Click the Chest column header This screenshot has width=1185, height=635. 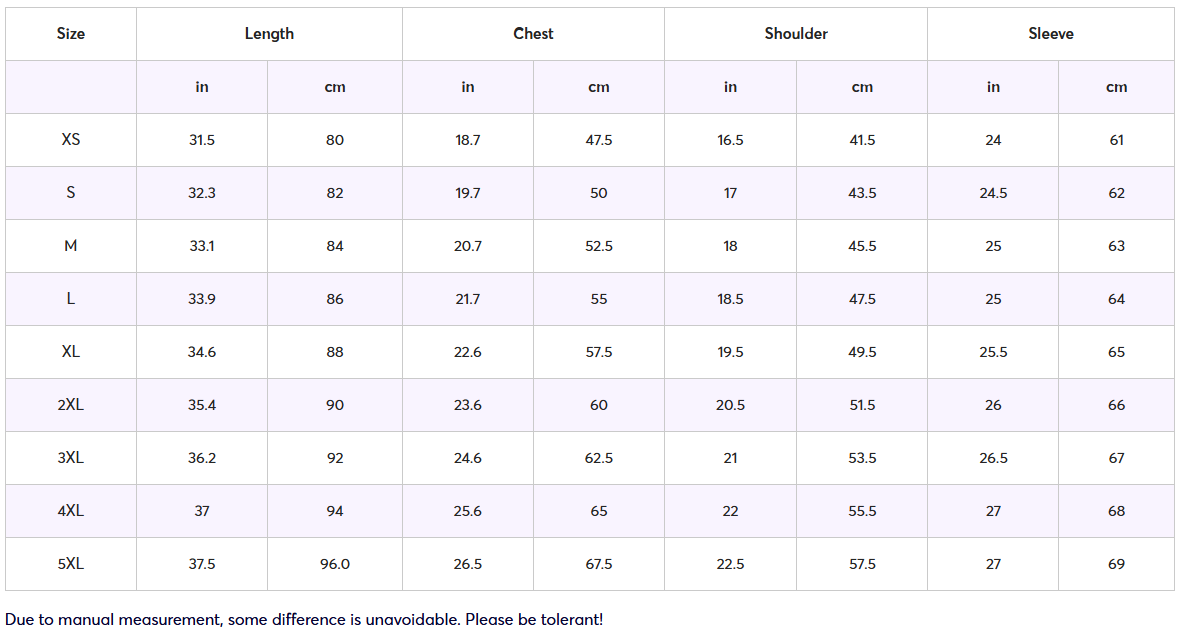tap(533, 34)
